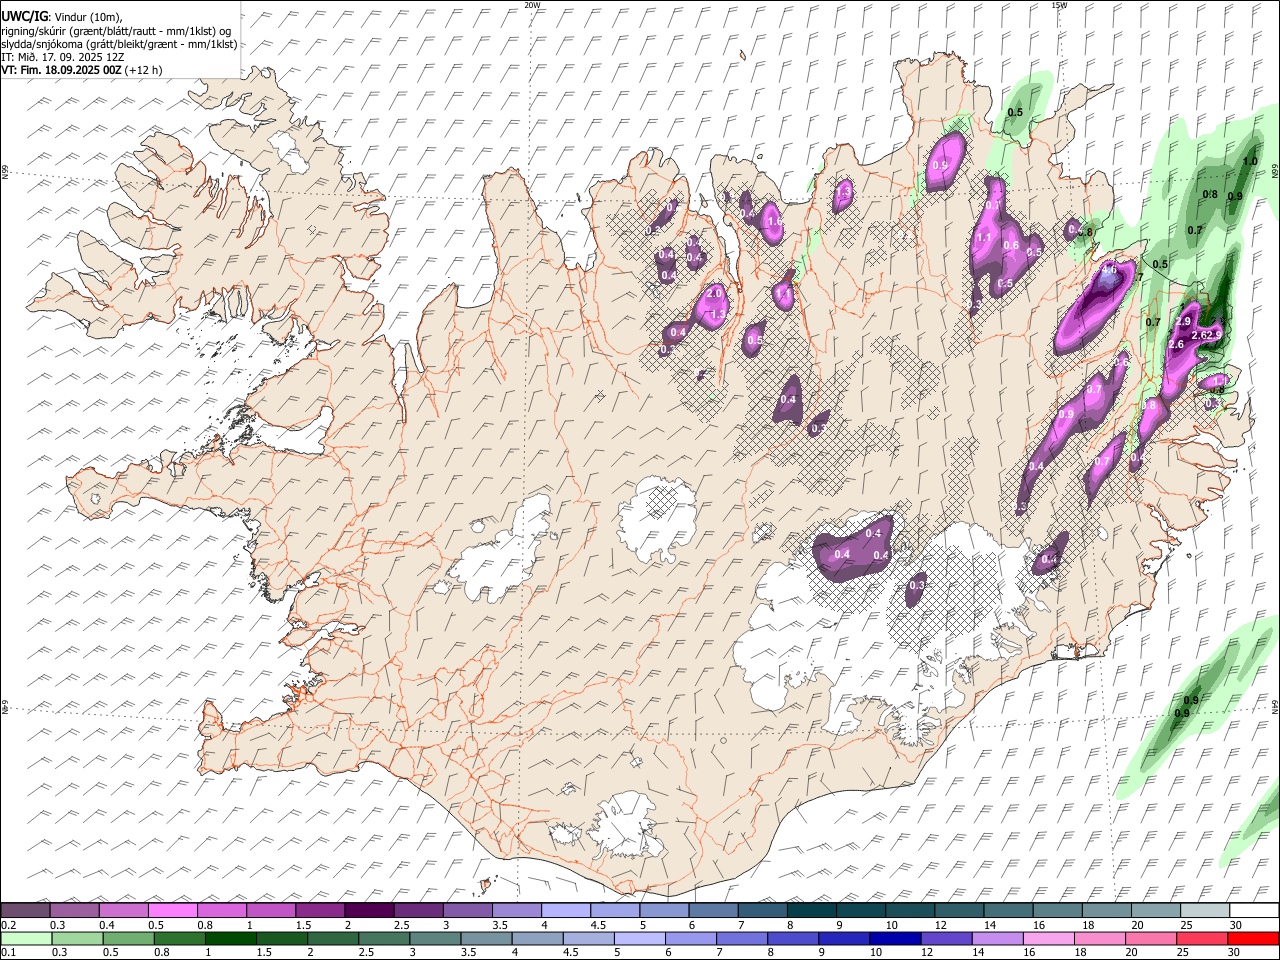The width and height of the screenshot is (1280, 960).
Task: Pick green-scale swatch between 0.1 and 0.3
Action: 26,939
